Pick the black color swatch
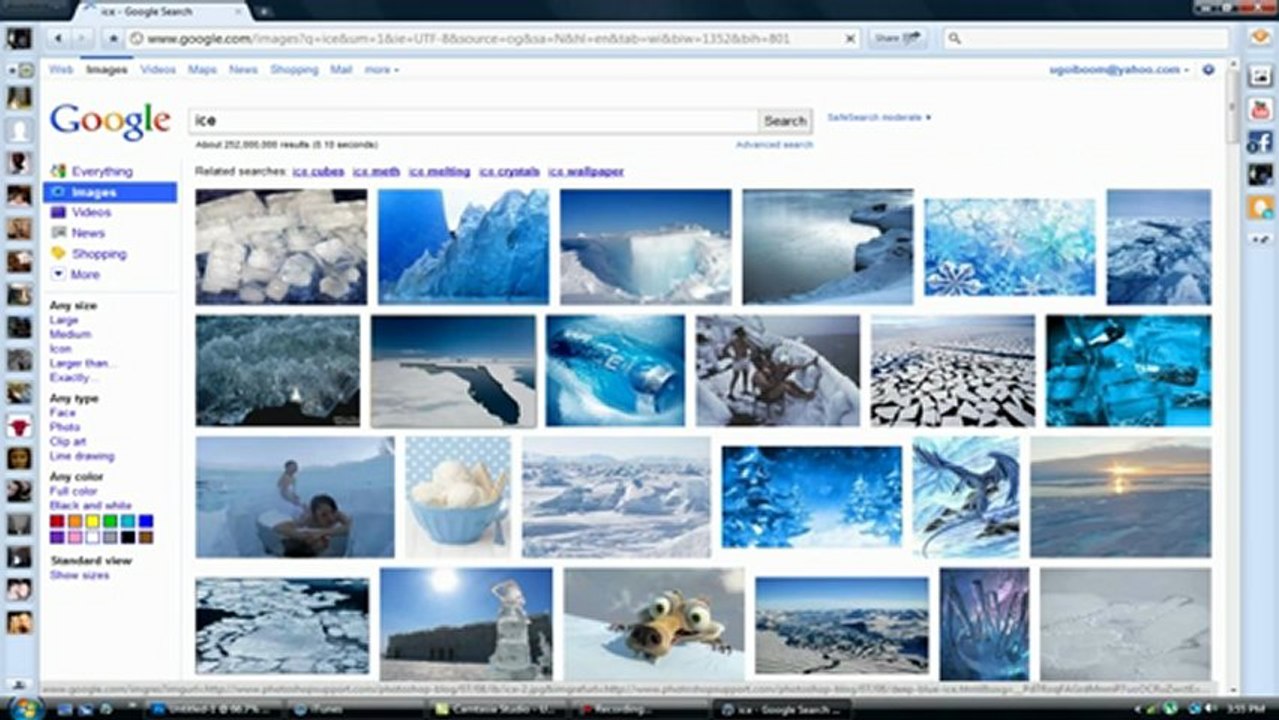The height and width of the screenshot is (720, 1279). click(128, 537)
